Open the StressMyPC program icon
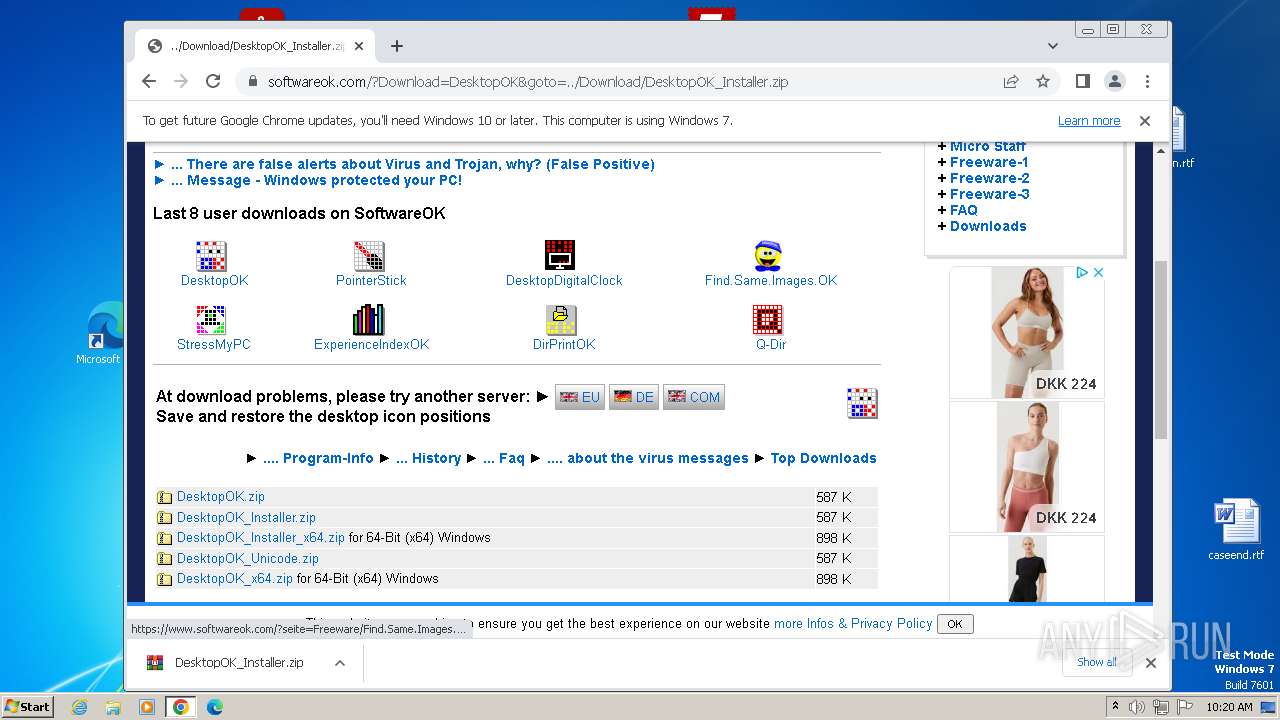This screenshot has height=720, width=1280. [x=211, y=320]
